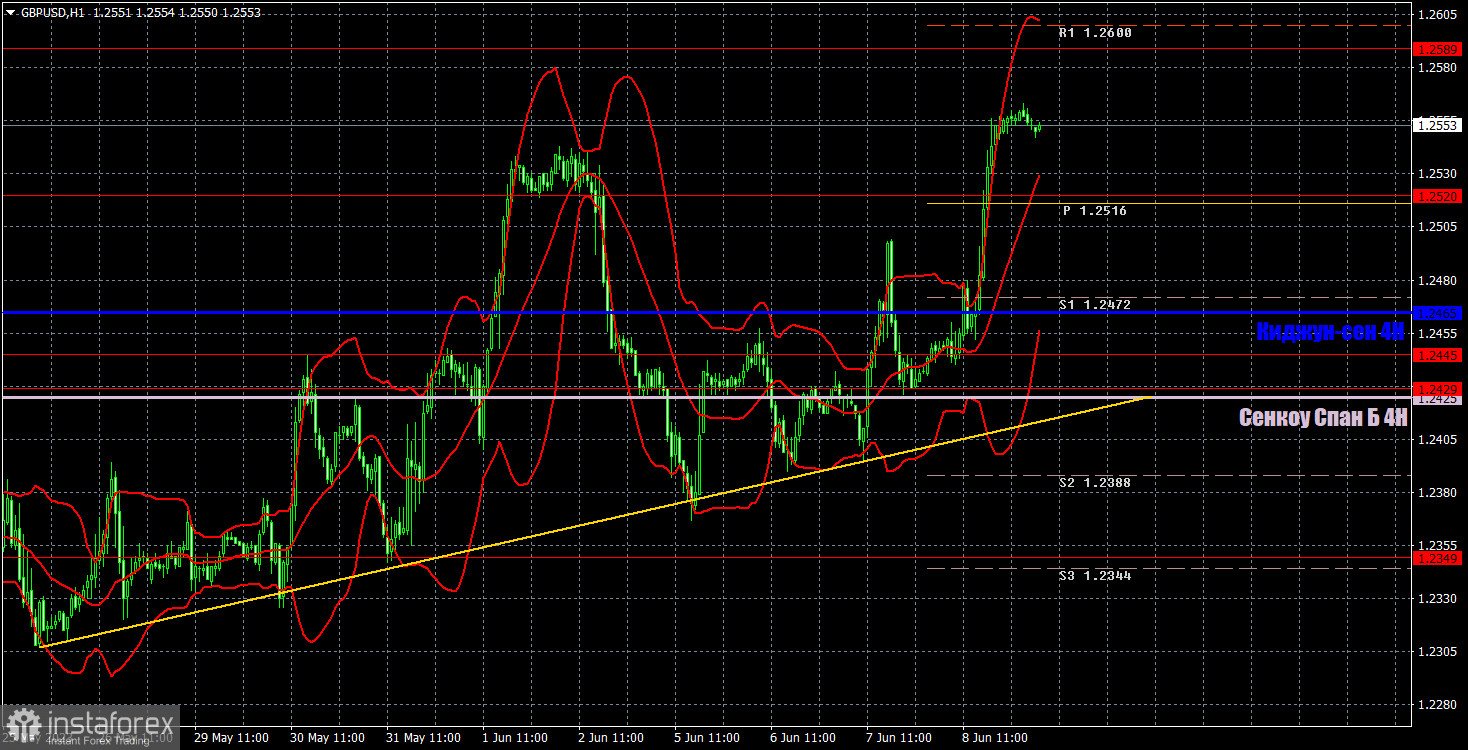This screenshot has height=750, width=1468.
Task: Click the 1.2480 price scale value
Action: (1439, 280)
